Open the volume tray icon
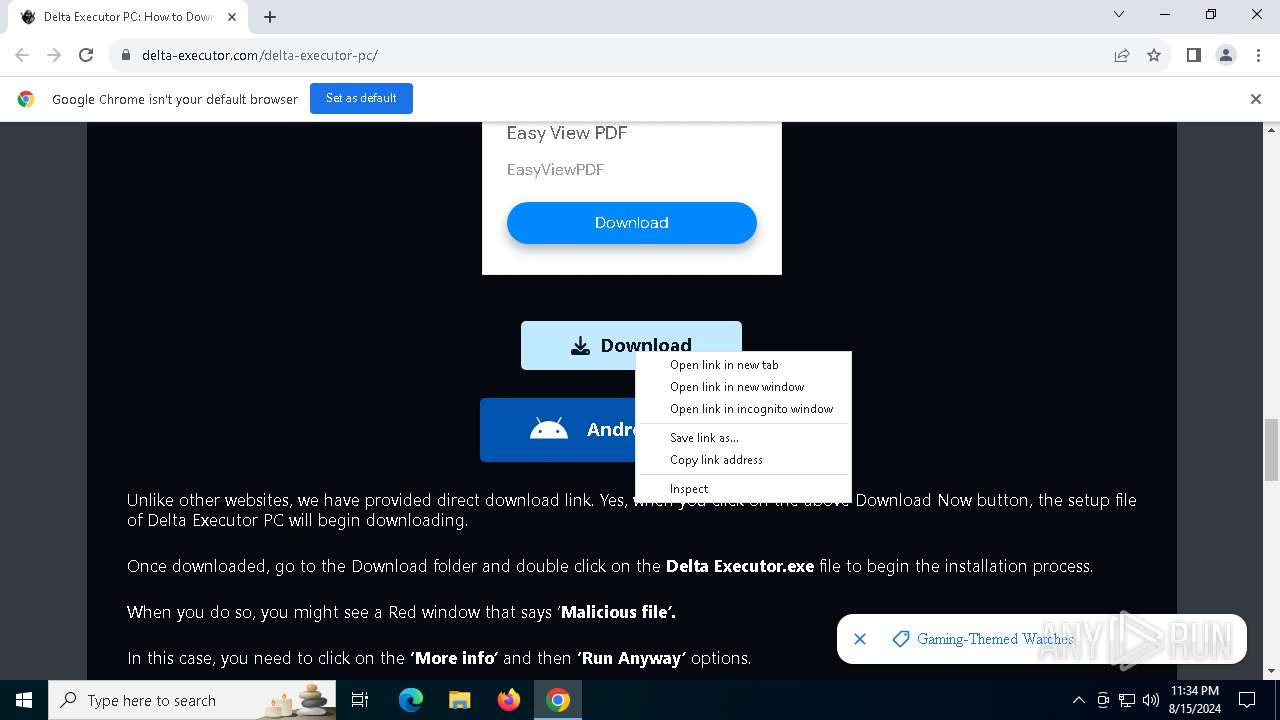The width and height of the screenshot is (1280, 720). (x=1150, y=700)
